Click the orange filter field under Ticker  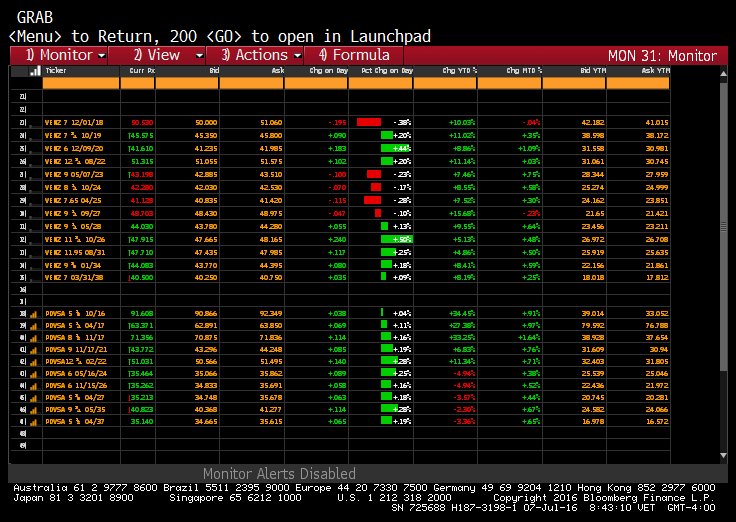[81, 83]
